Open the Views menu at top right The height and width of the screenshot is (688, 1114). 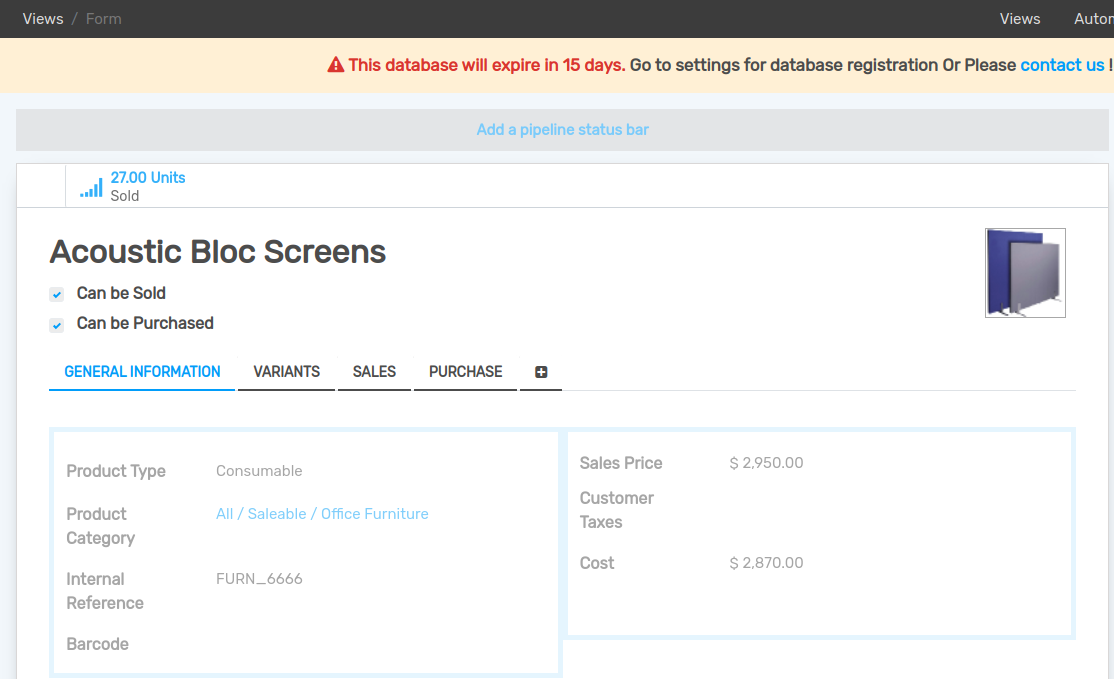(1020, 19)
